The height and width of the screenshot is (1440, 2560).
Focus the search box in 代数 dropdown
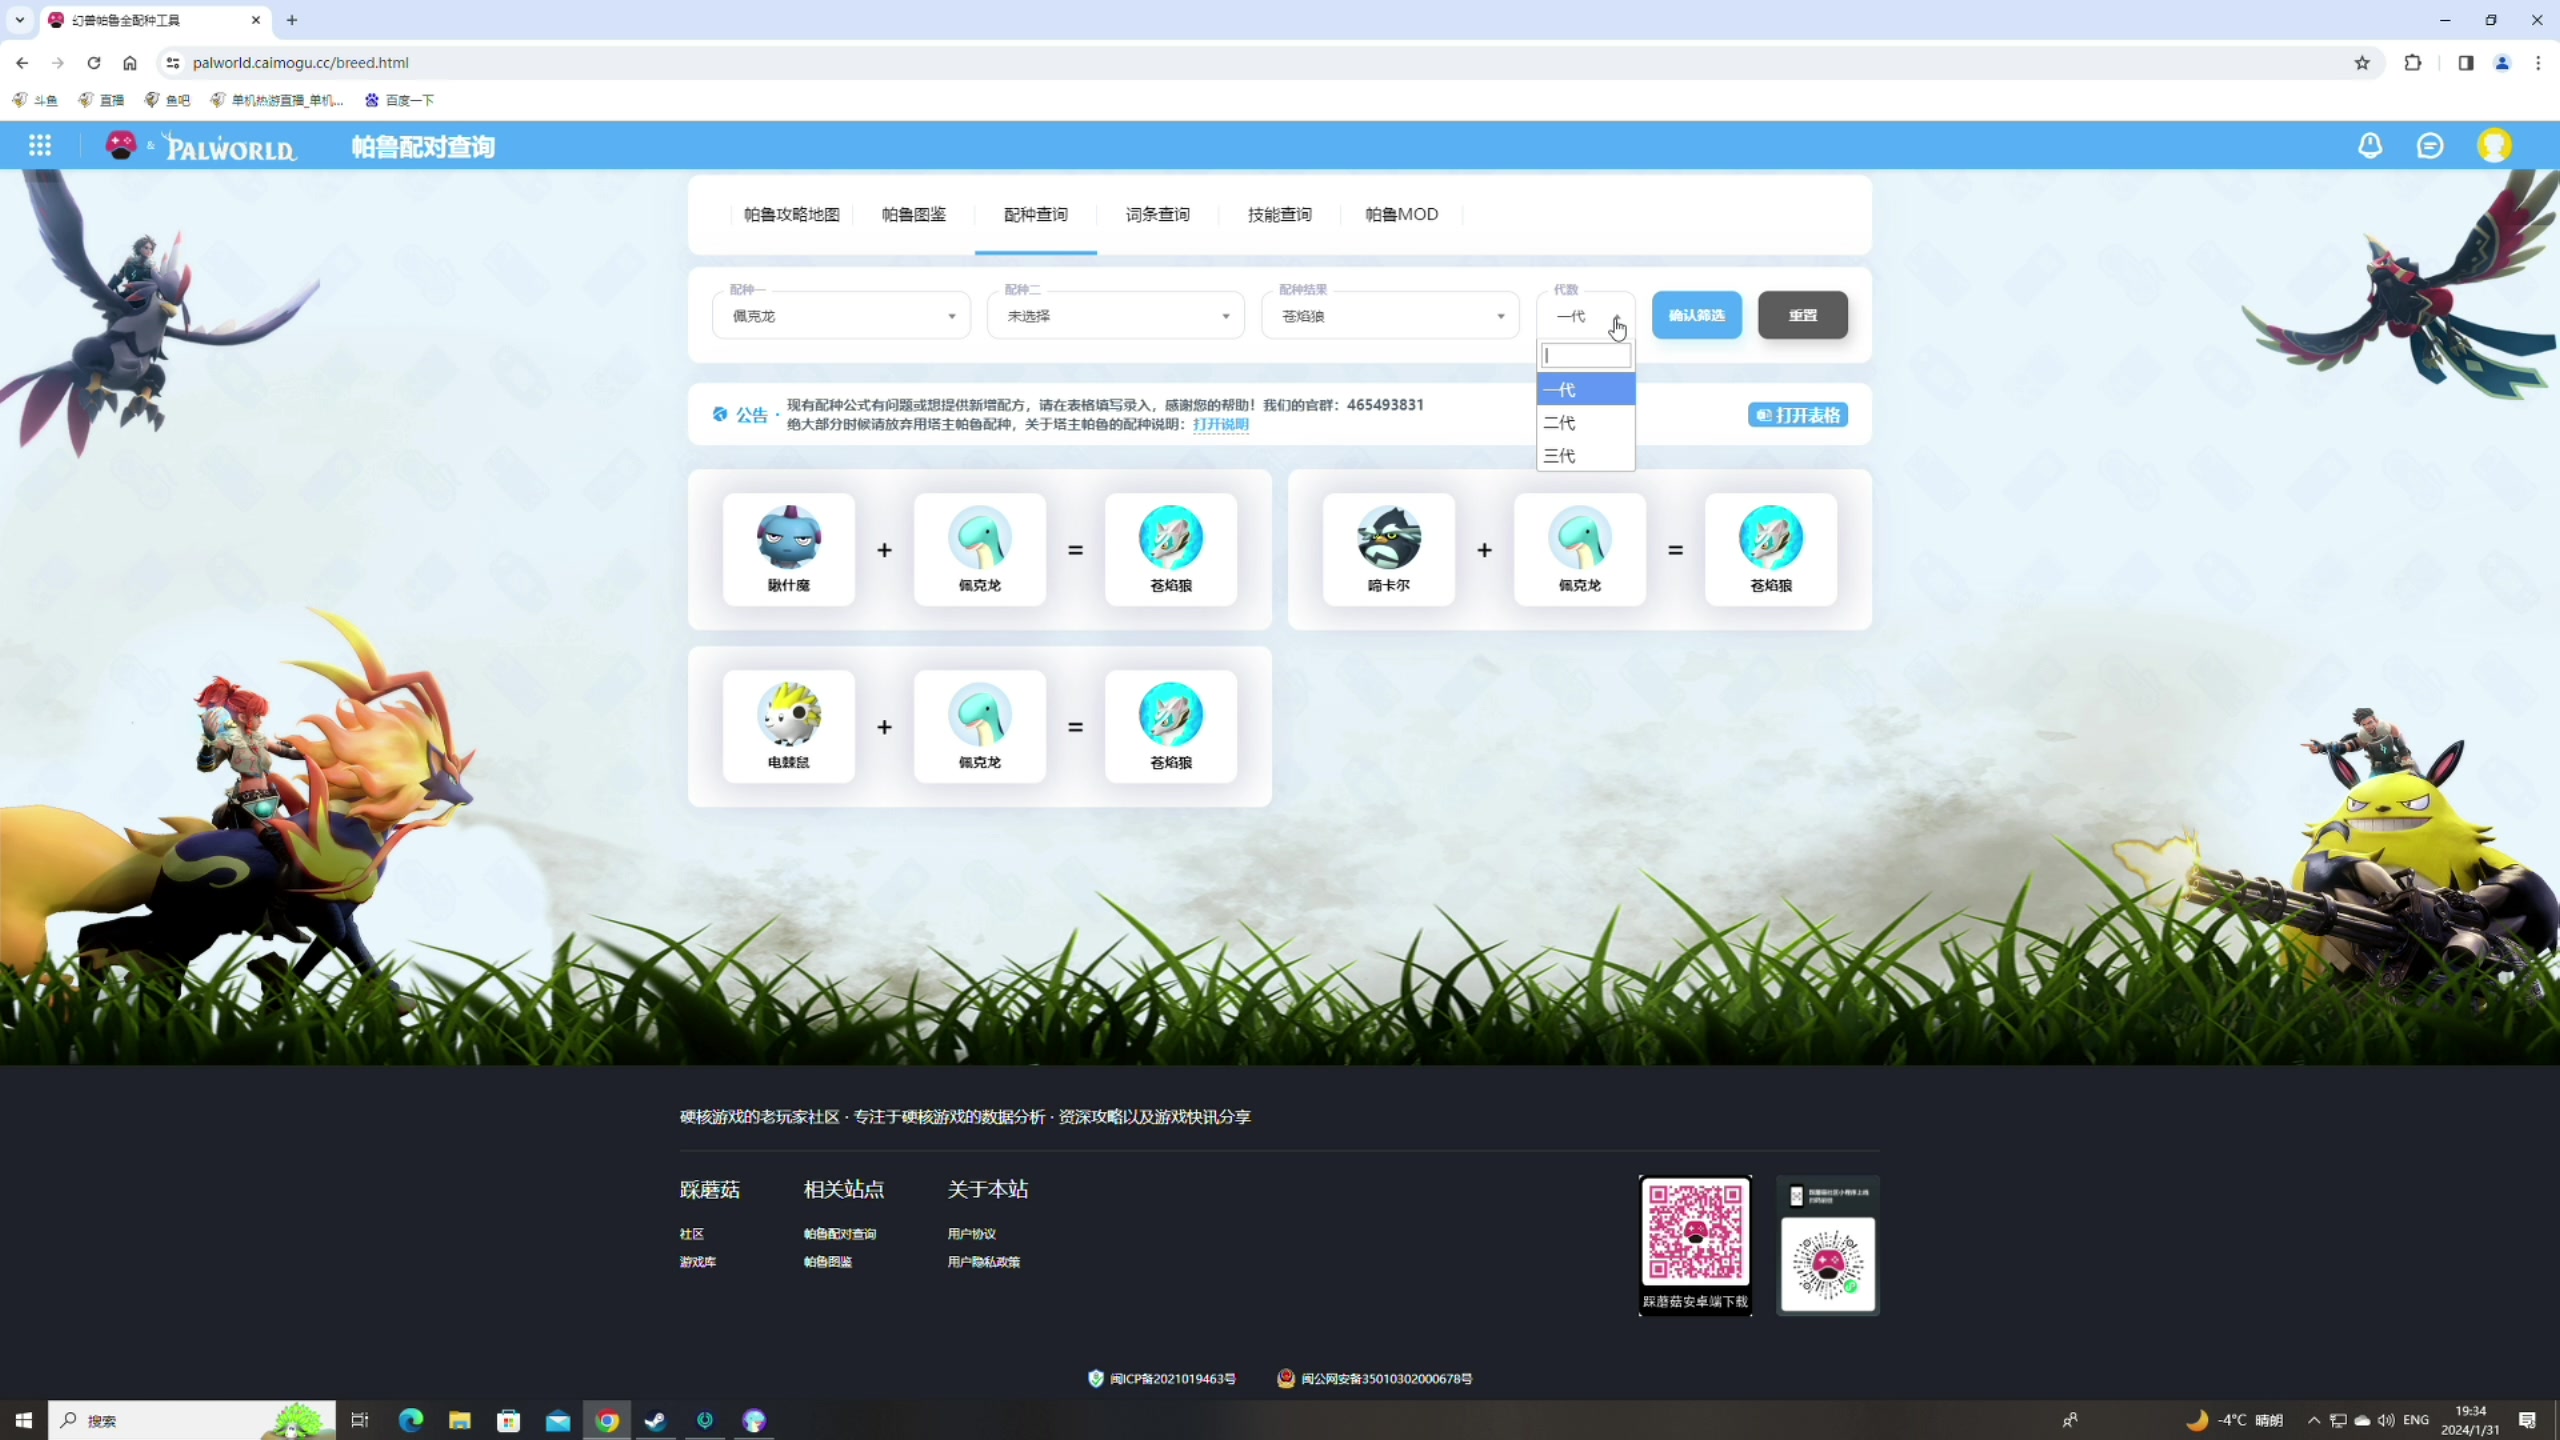pyautogui.click(x=1586, y=356)
